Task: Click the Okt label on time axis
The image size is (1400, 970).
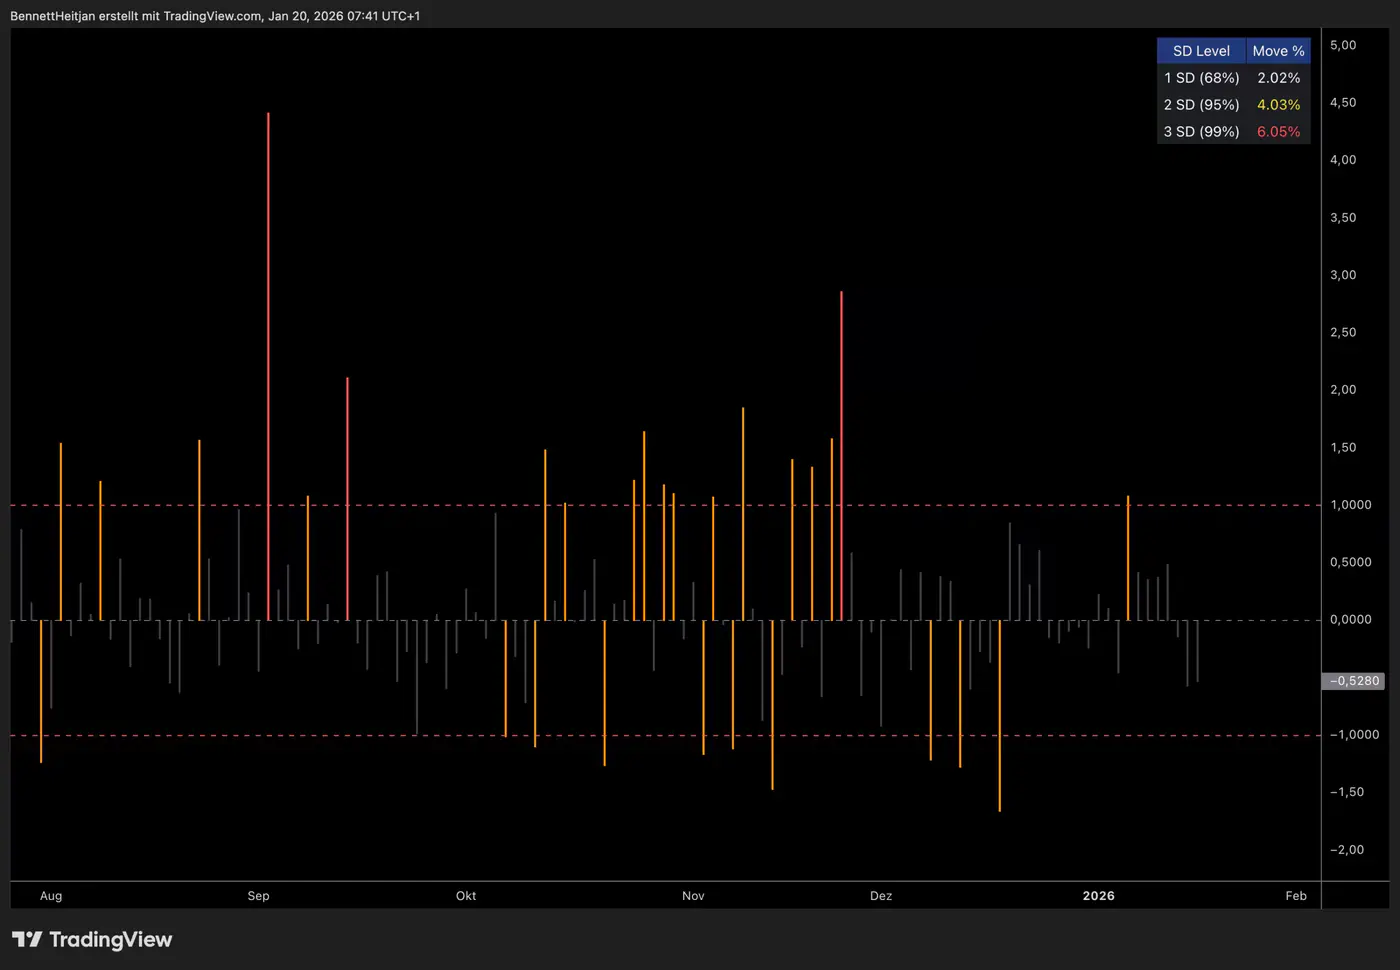Action: point(466,896)
